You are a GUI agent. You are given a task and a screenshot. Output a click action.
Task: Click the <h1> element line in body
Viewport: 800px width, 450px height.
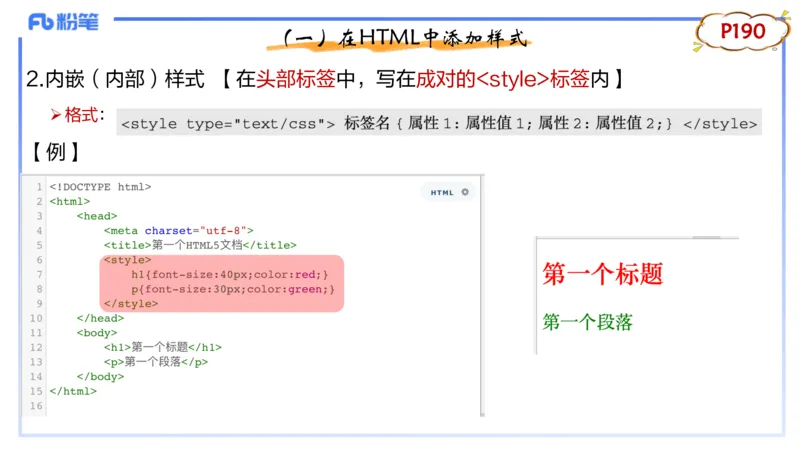(162, 347)
